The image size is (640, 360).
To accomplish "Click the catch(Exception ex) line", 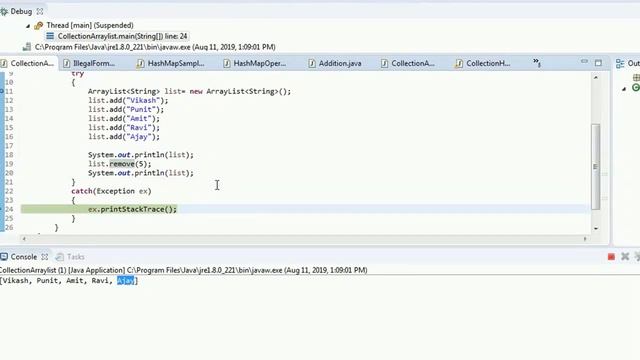I will [x=111, y=191].
